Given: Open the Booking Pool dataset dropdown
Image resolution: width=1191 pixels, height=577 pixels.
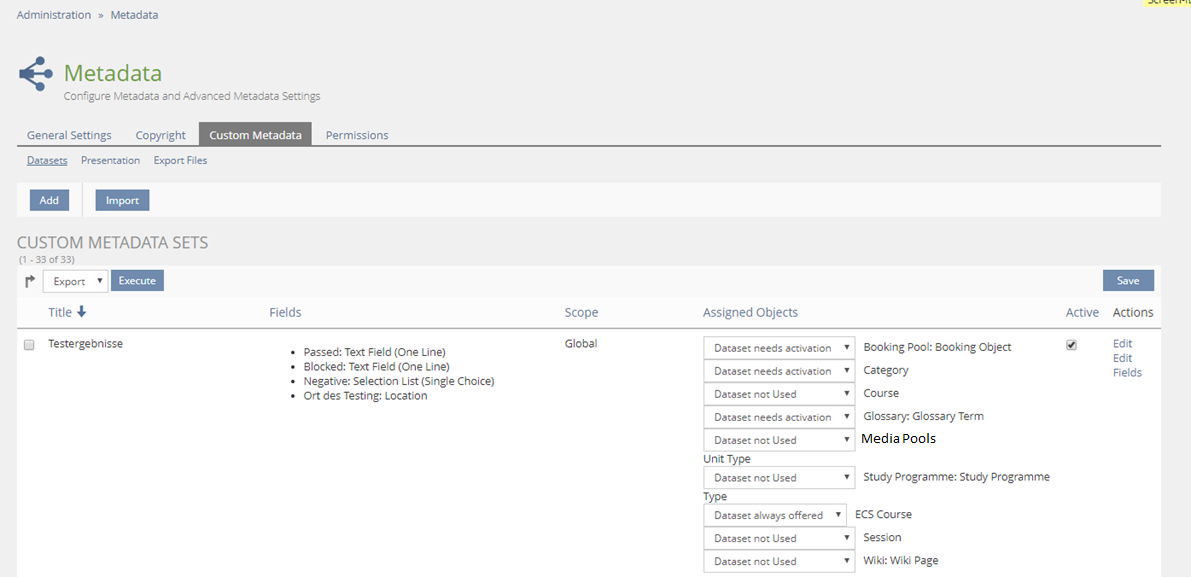Looking at the screenshot, I should tap(779, 348).
